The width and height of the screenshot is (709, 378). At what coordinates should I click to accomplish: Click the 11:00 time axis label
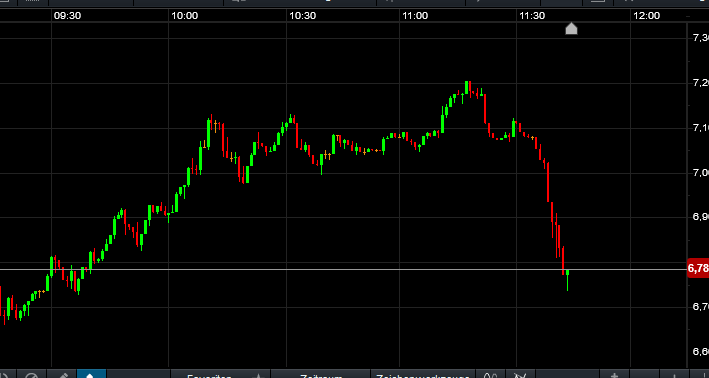point(415,16)
